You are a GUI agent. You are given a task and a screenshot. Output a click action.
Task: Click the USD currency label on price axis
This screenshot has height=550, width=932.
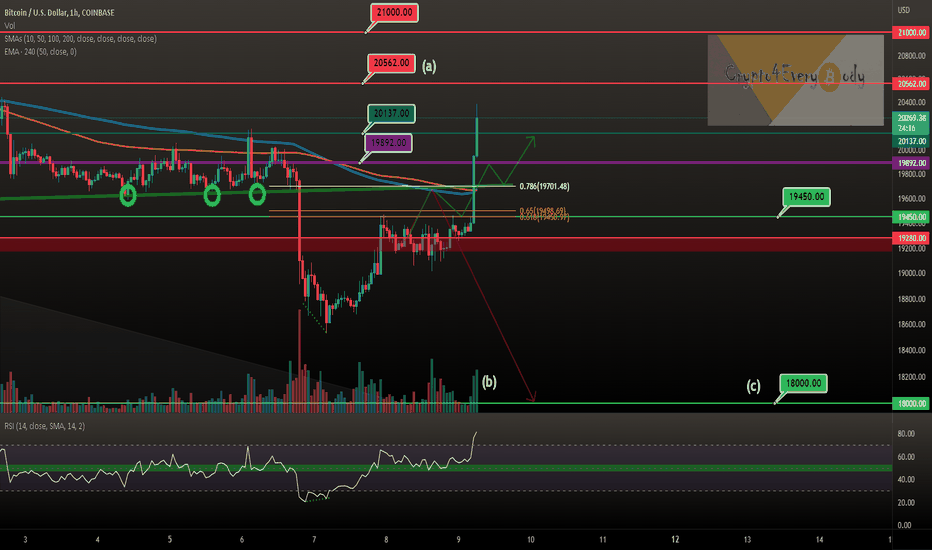click(903, 10)
